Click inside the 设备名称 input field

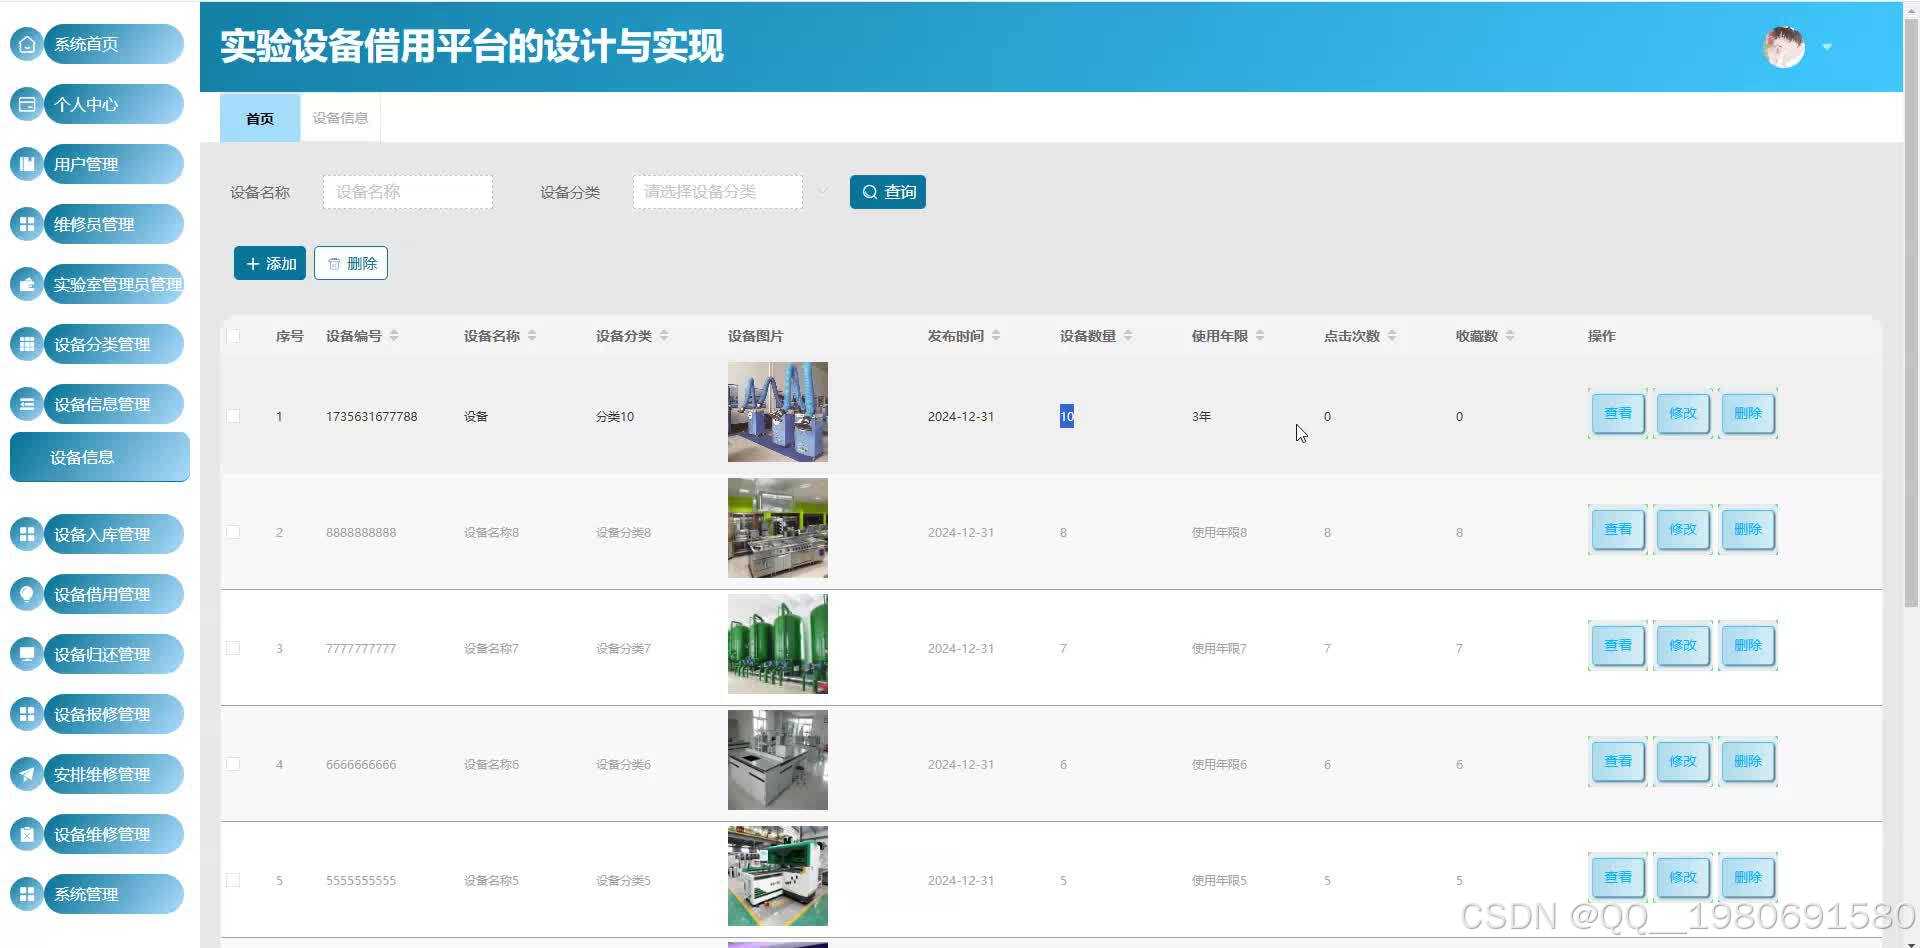(x=407, y=191)
